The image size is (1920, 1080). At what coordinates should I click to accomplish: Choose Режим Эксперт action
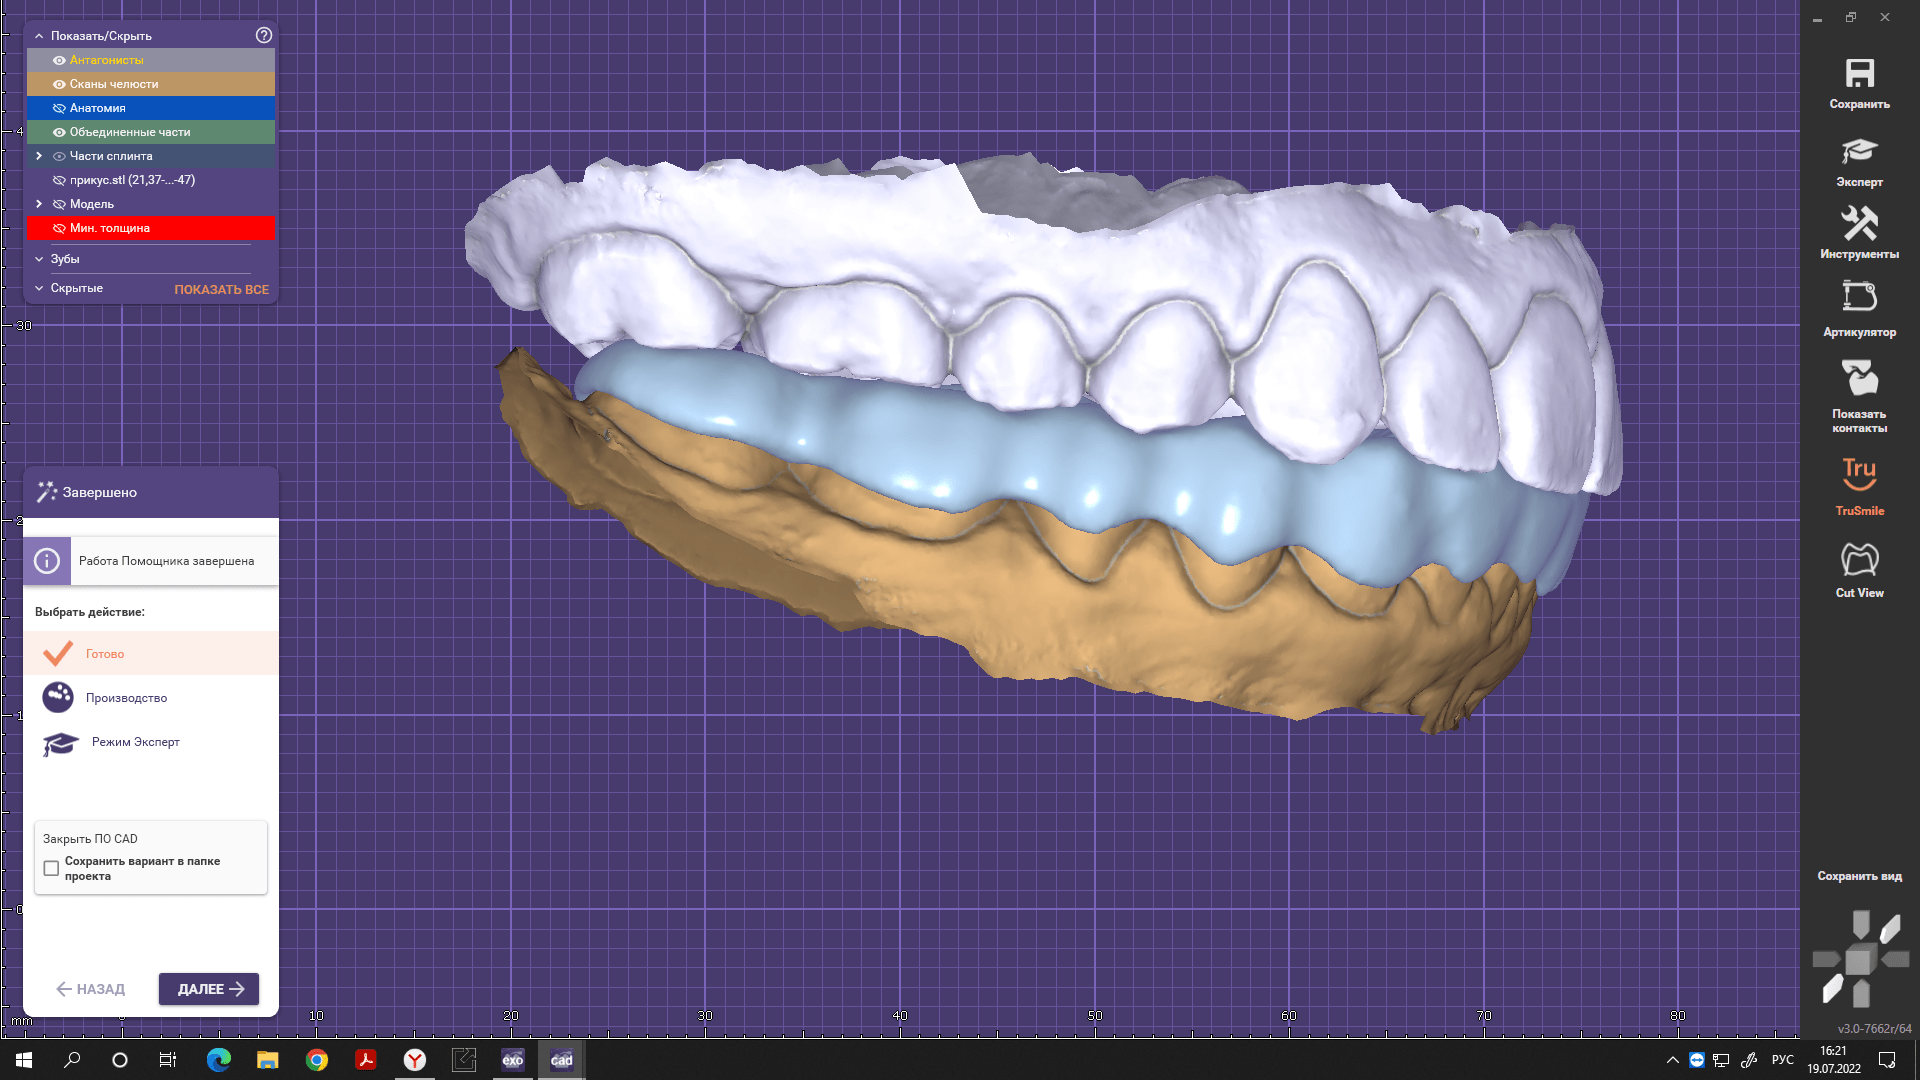pos(135,742)
